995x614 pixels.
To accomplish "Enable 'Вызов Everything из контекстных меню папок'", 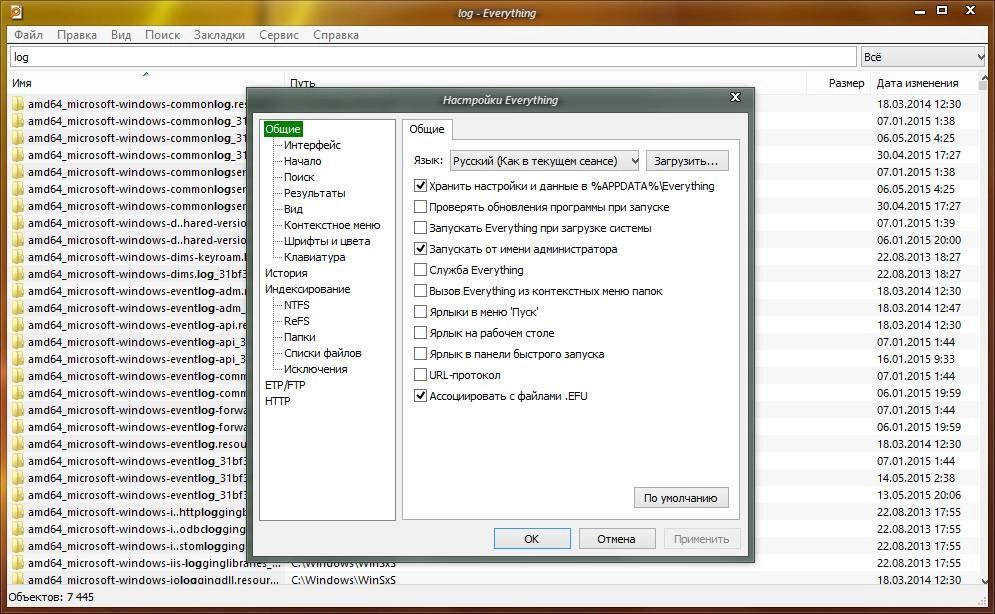I will (x=420, y=291).
